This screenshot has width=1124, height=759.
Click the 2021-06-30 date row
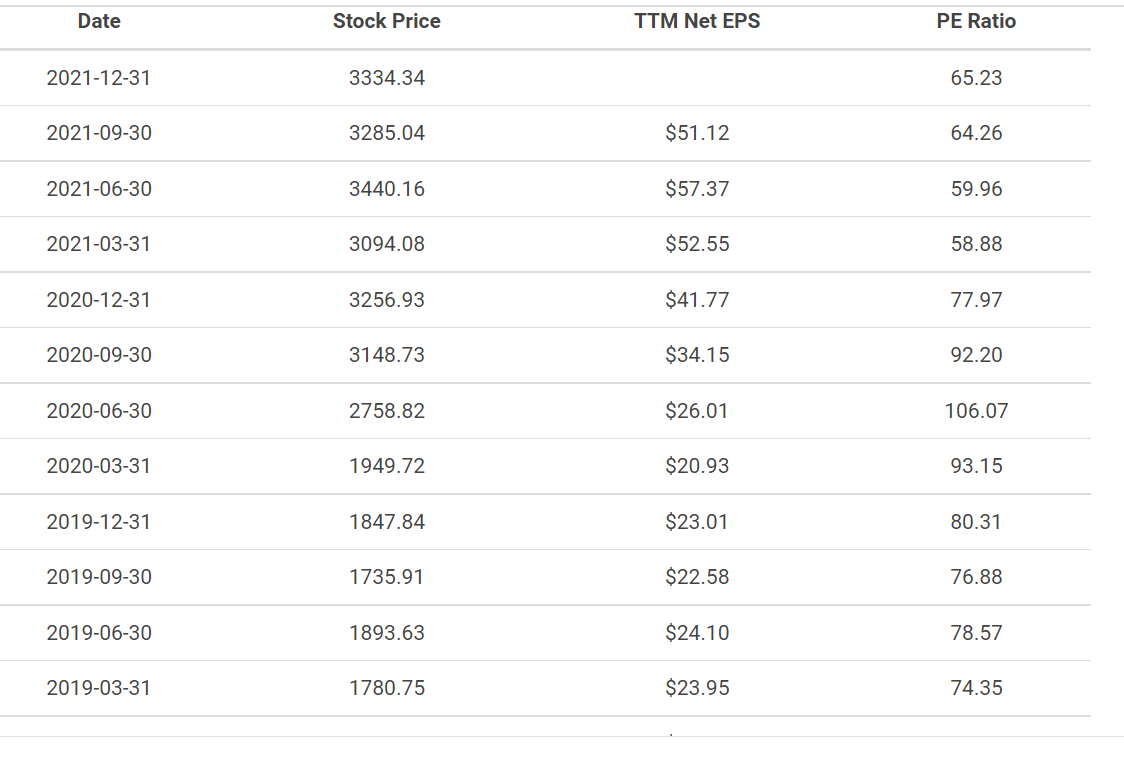[546, 188]
